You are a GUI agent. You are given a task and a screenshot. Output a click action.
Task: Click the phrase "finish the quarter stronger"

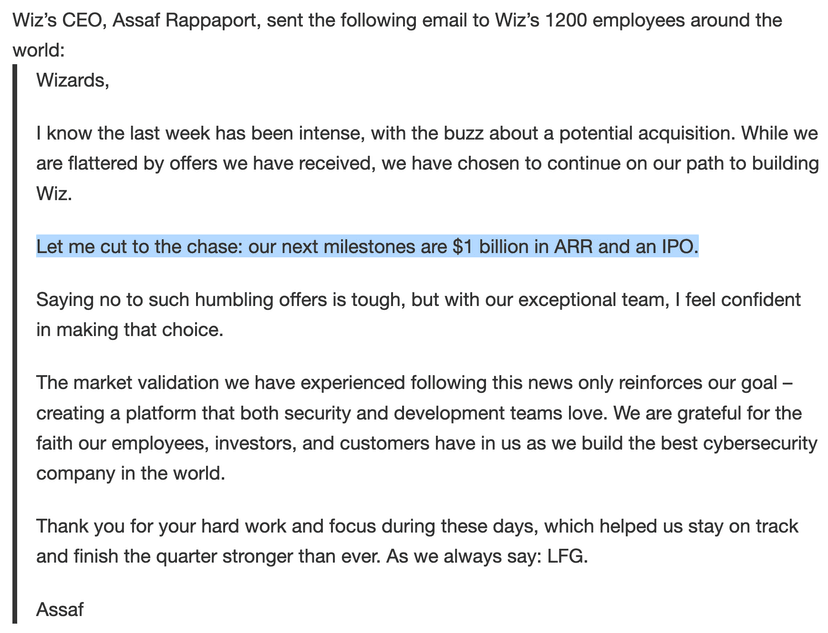[x=187, y=555]
